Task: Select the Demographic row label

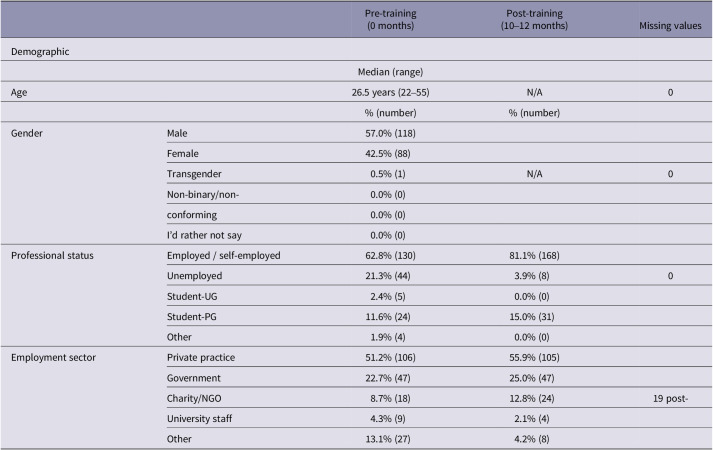Action: click(40, 51)
